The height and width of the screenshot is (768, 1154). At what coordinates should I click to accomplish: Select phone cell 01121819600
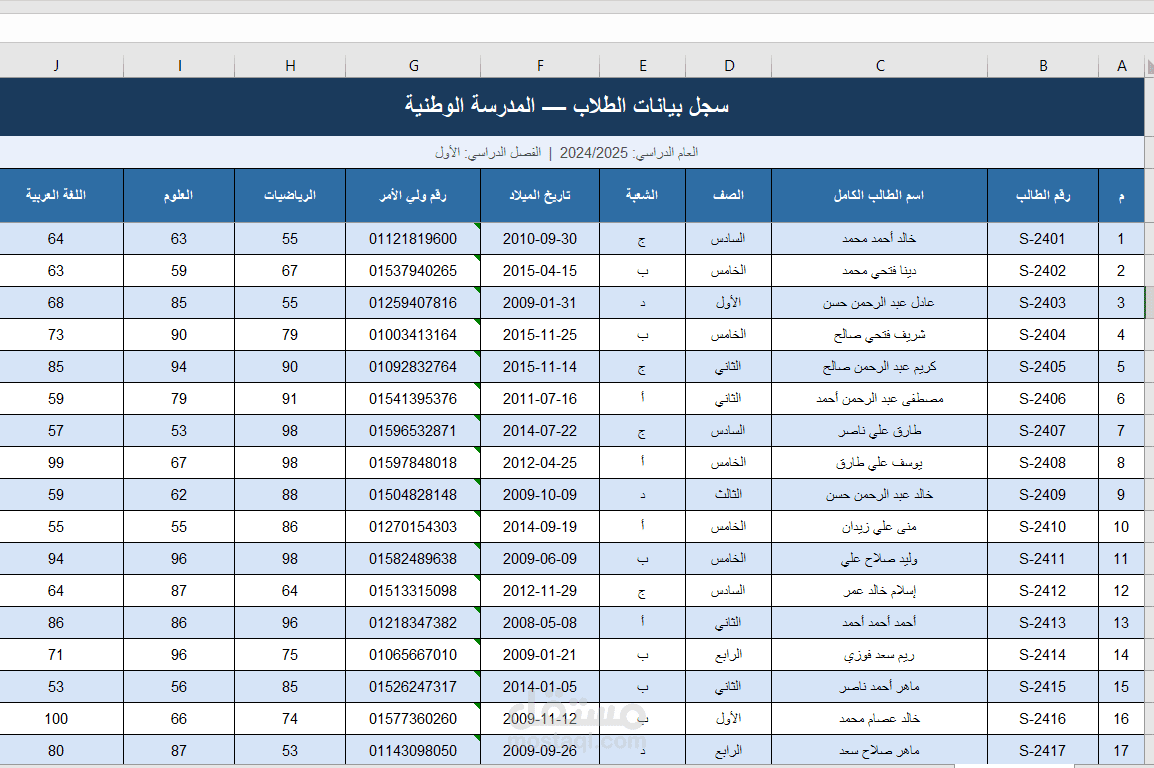point(413,239)
